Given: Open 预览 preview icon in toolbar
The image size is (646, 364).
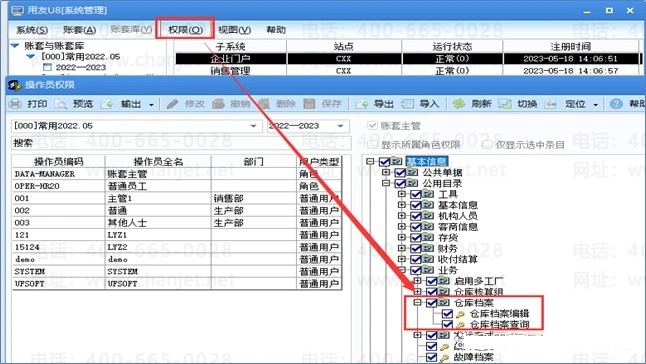Looking at the screenshot, I should pyautogui.click(x=61, y=104).
